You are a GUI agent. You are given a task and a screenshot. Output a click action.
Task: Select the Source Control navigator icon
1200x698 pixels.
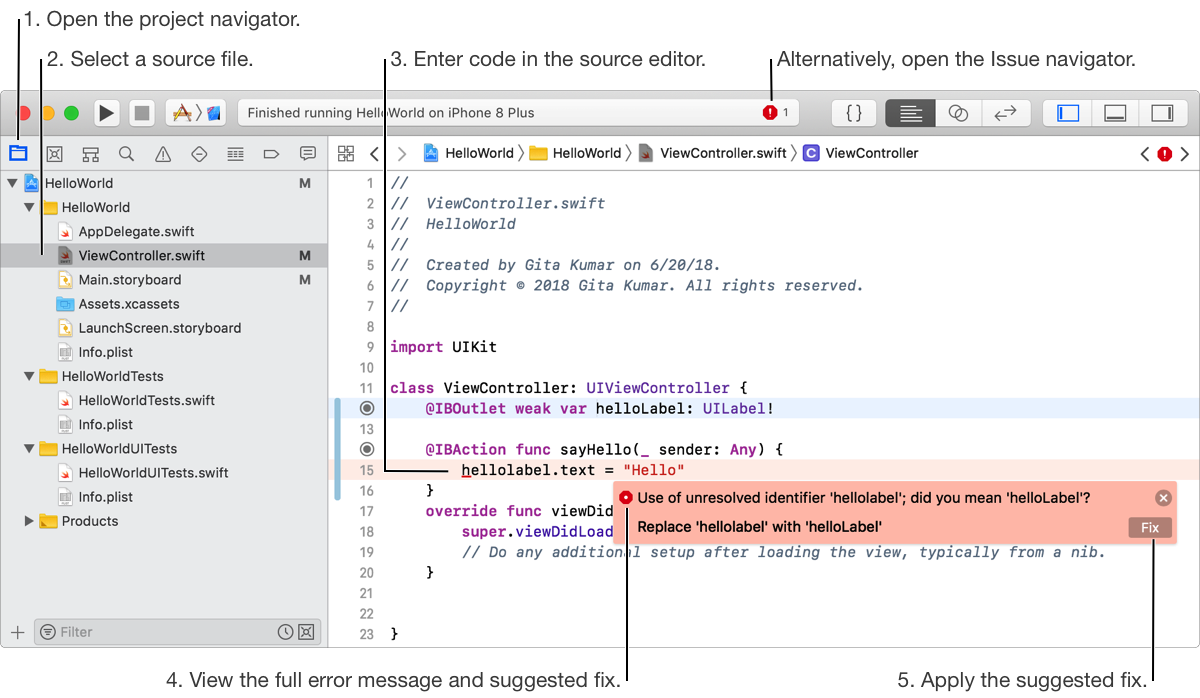pos(54,154)
